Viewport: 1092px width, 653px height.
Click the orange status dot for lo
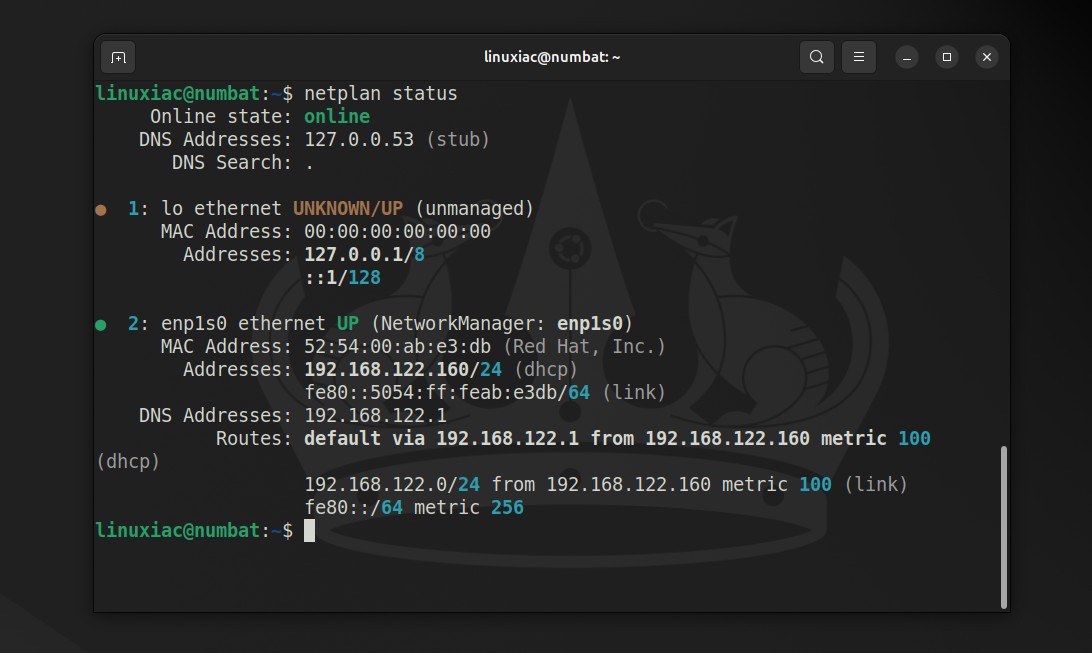point(101,210)
